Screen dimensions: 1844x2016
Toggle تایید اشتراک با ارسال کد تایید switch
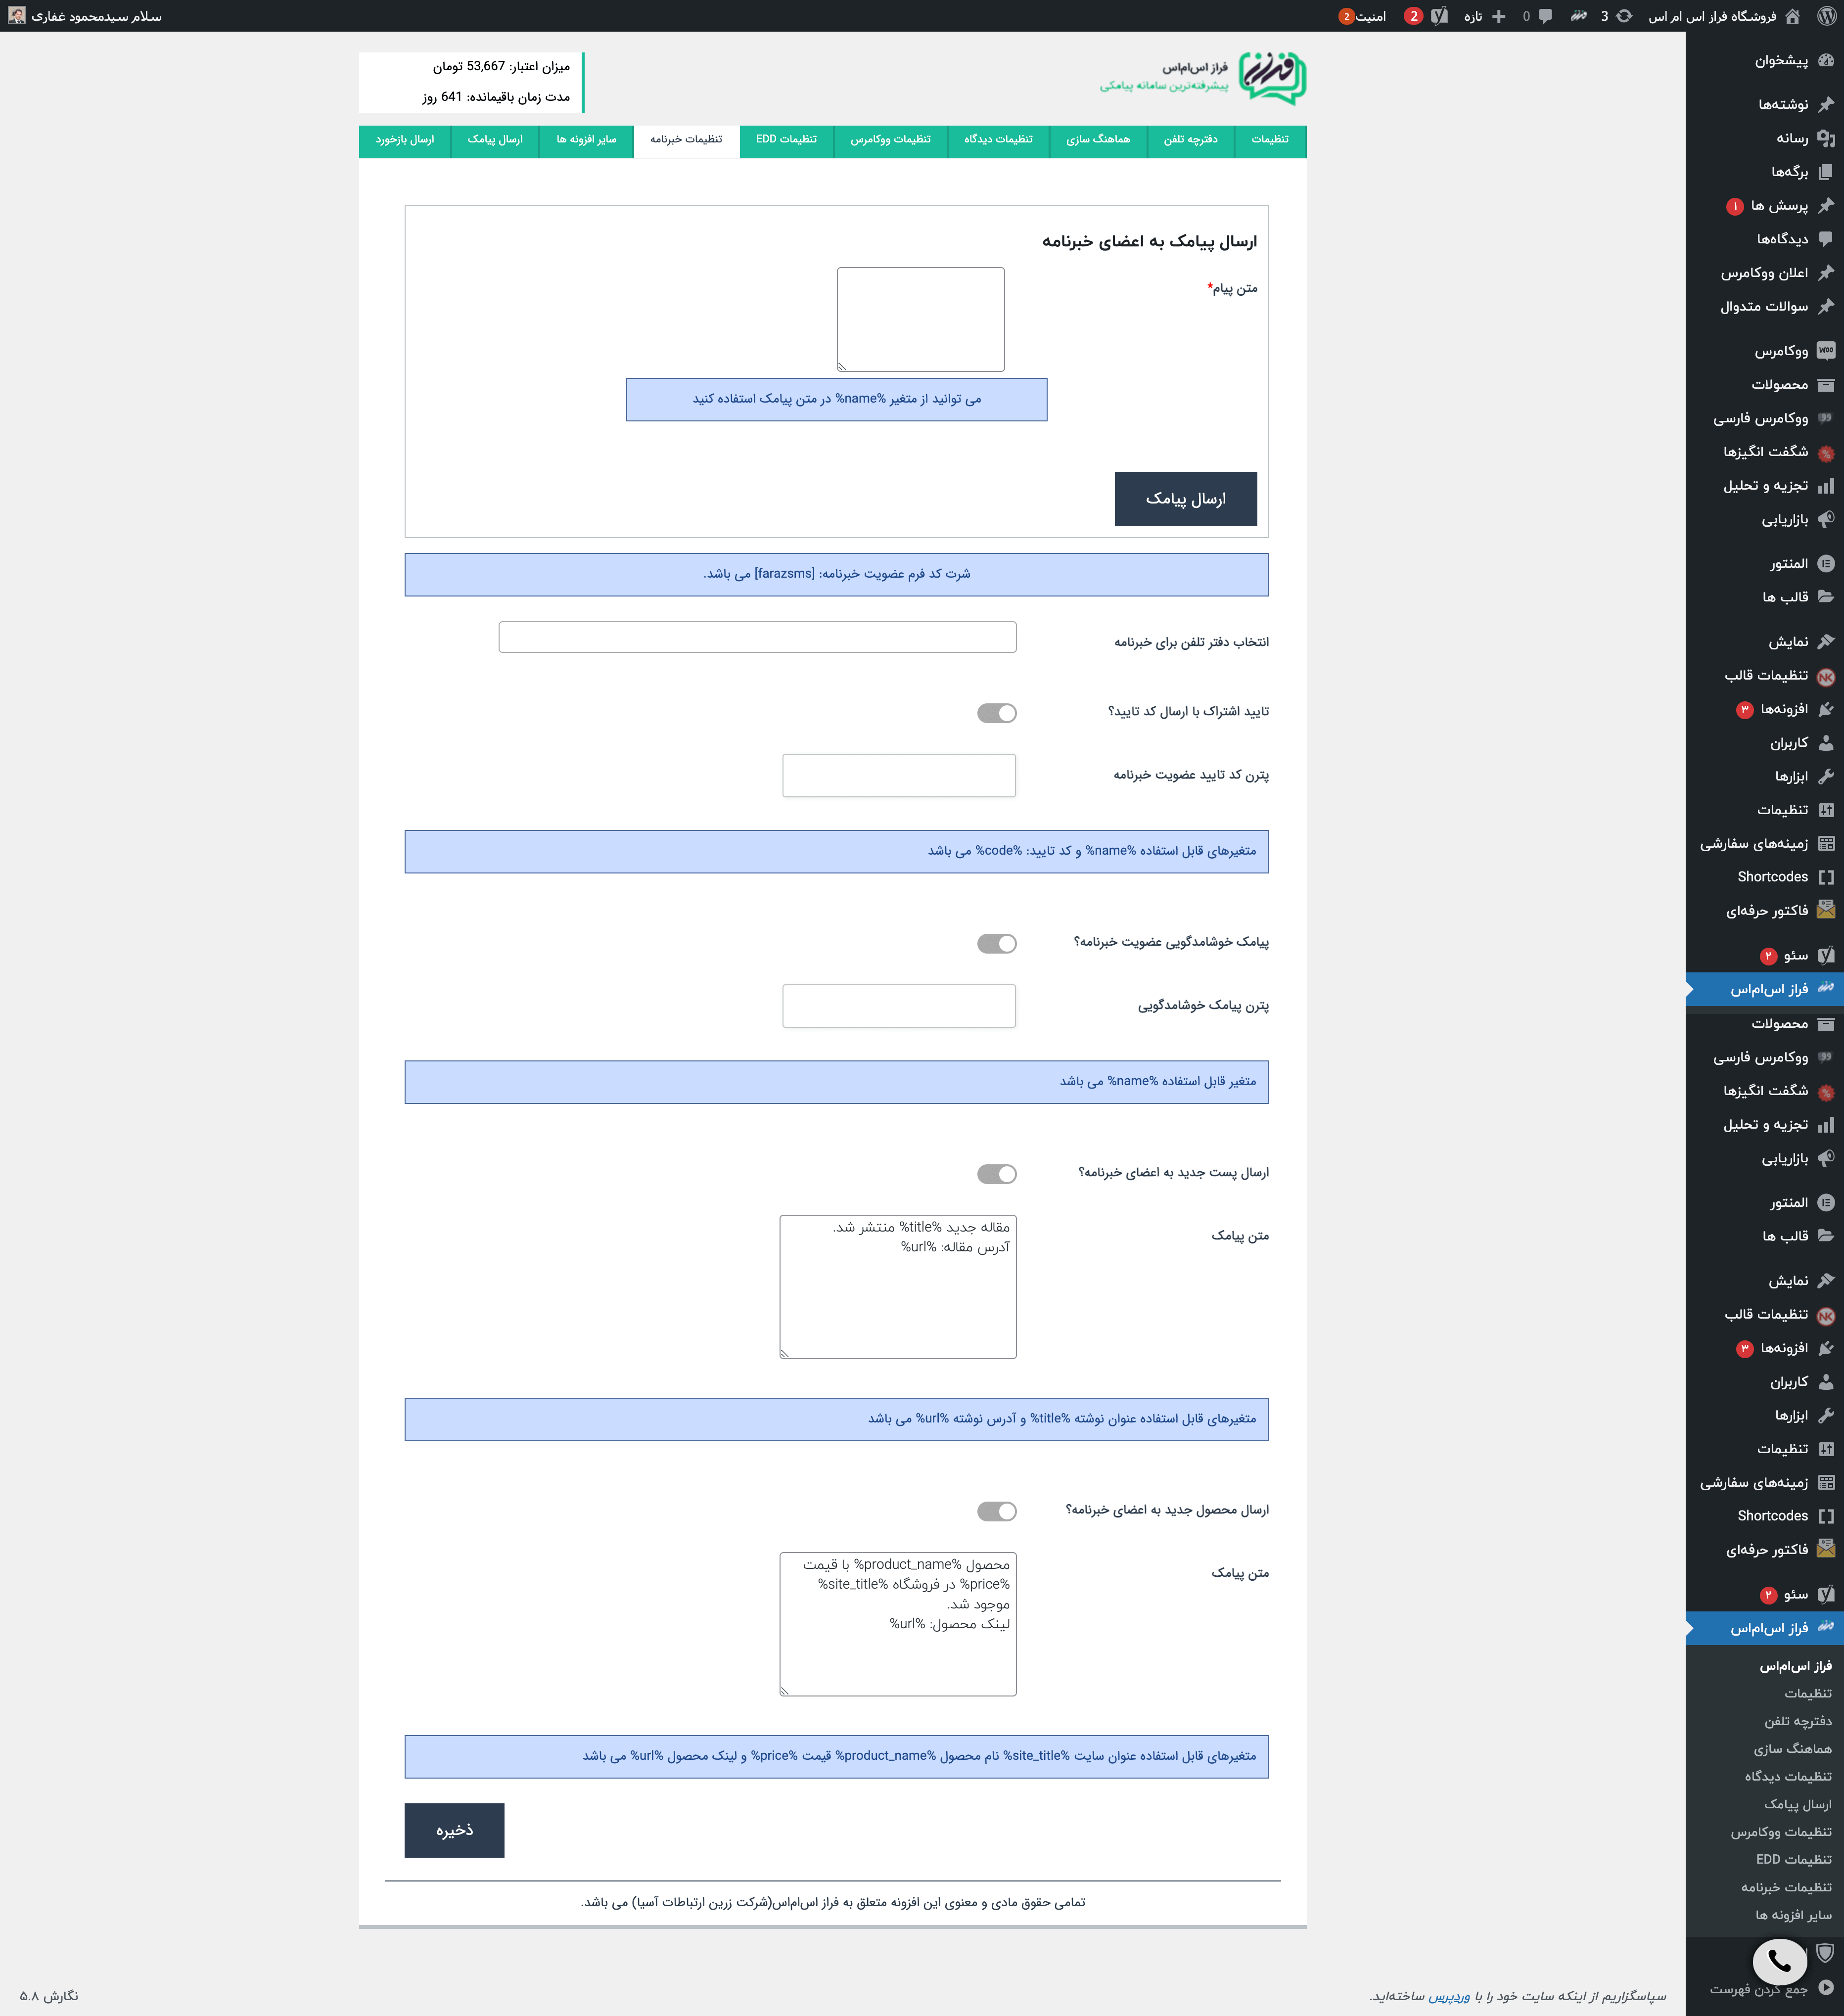coord(997,713)
